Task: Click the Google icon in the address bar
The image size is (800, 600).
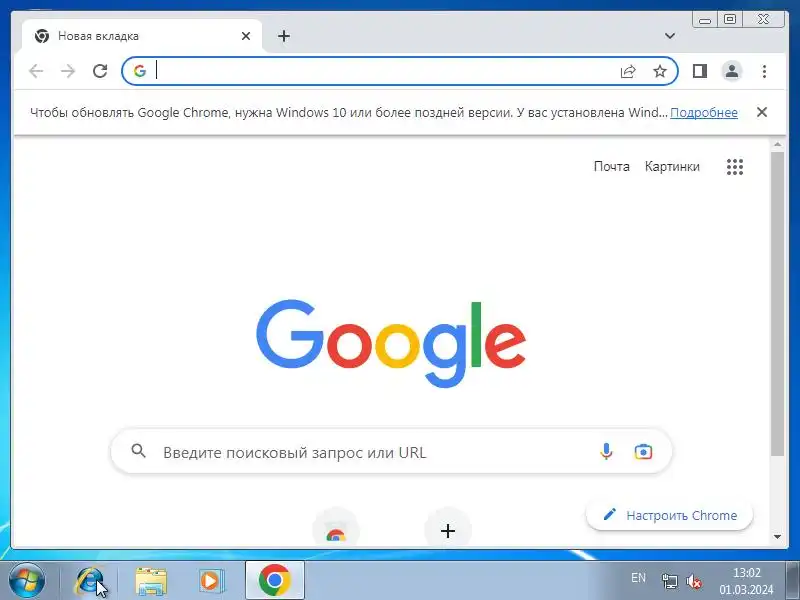Action: point(140,71)
